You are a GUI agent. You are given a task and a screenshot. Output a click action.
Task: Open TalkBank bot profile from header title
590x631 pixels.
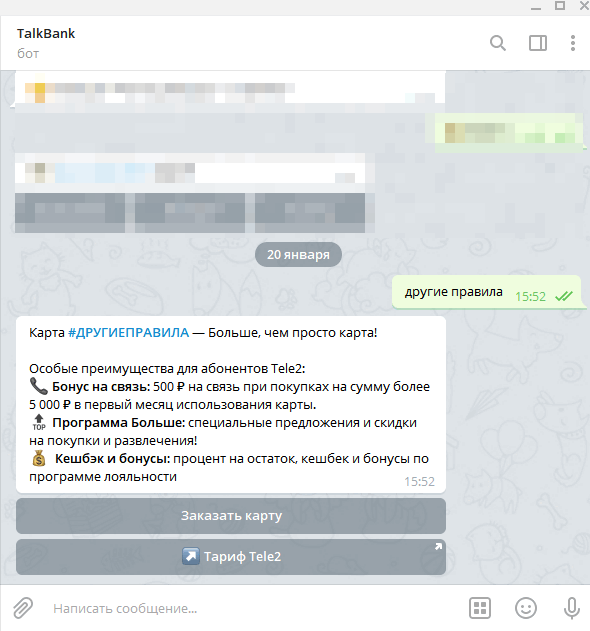tap(46, 33)
